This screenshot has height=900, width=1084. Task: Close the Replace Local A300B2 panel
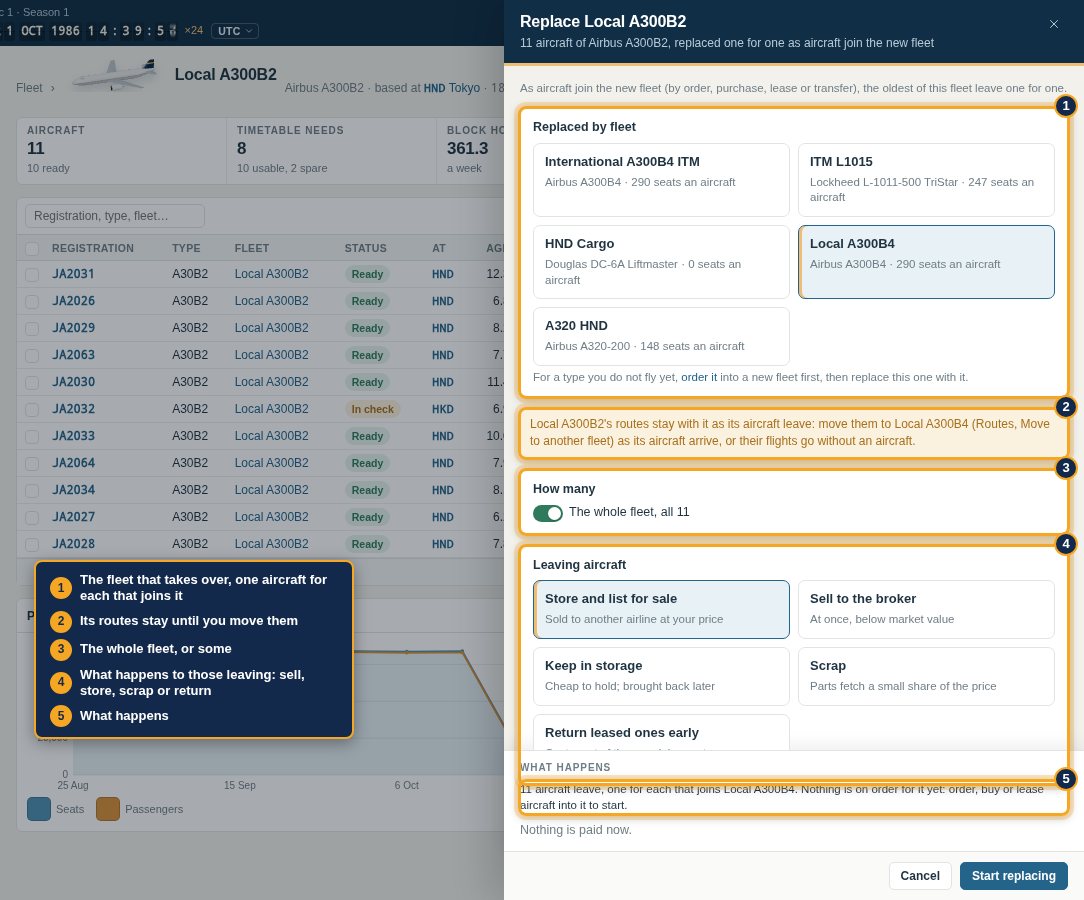(1054, 24)
